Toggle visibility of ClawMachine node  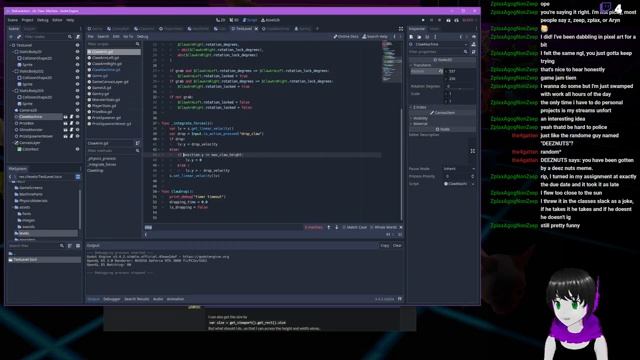pos(78,117)
